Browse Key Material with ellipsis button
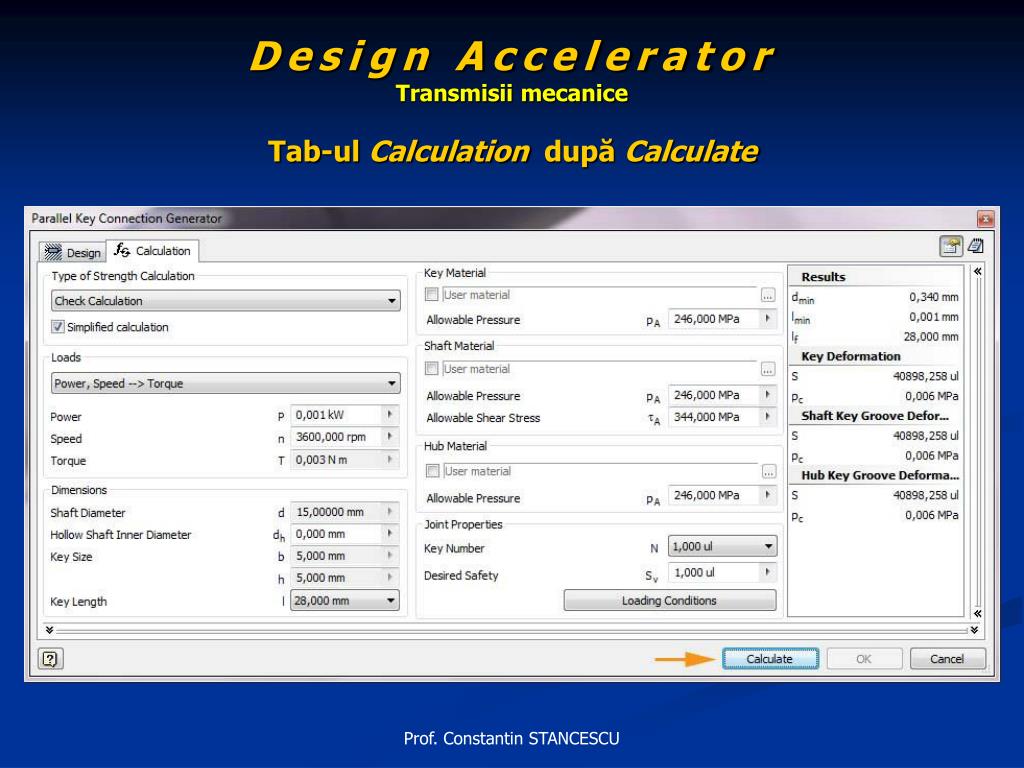Screen dimensions: 1024x768 point(768,295)
